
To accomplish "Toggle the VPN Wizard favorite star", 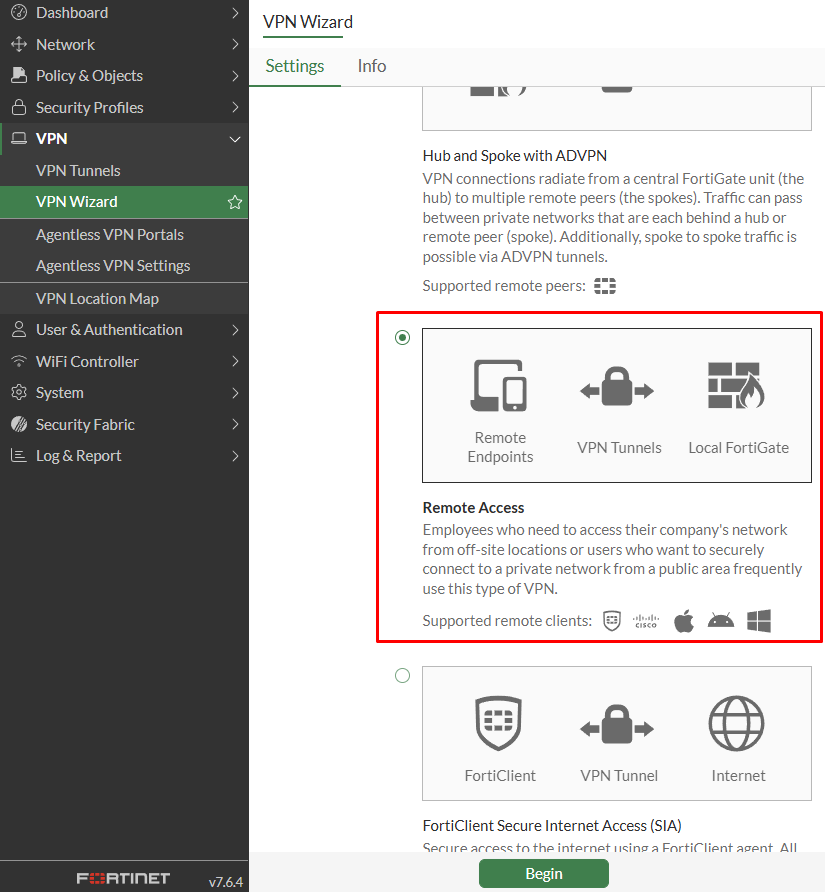I will [234, 202].
